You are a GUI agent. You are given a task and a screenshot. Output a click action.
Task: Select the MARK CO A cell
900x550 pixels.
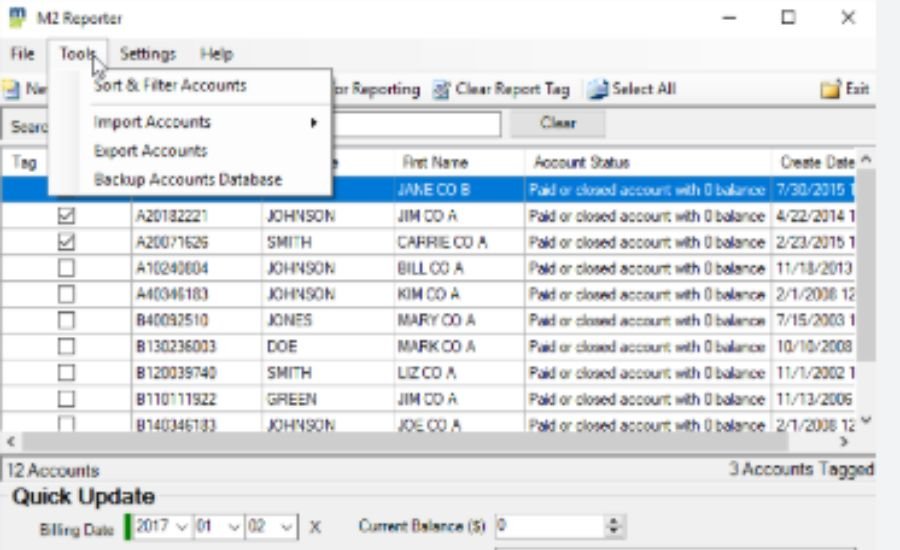pos(459,347)
